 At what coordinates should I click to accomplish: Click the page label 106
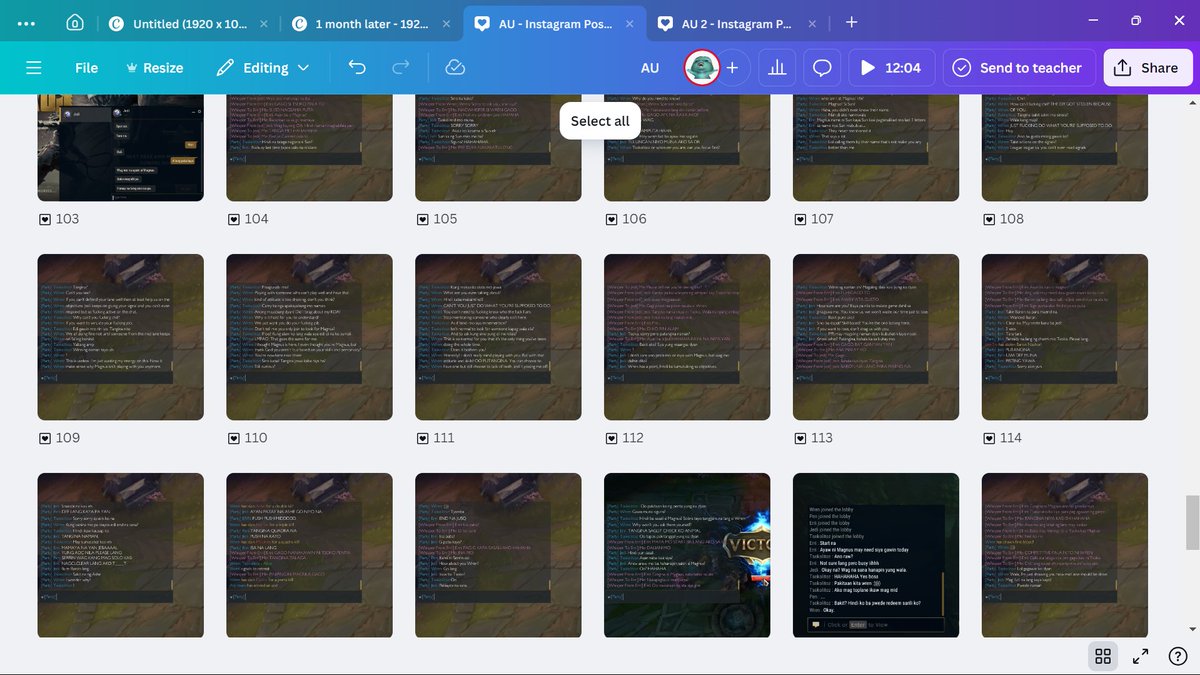[634, 219]
